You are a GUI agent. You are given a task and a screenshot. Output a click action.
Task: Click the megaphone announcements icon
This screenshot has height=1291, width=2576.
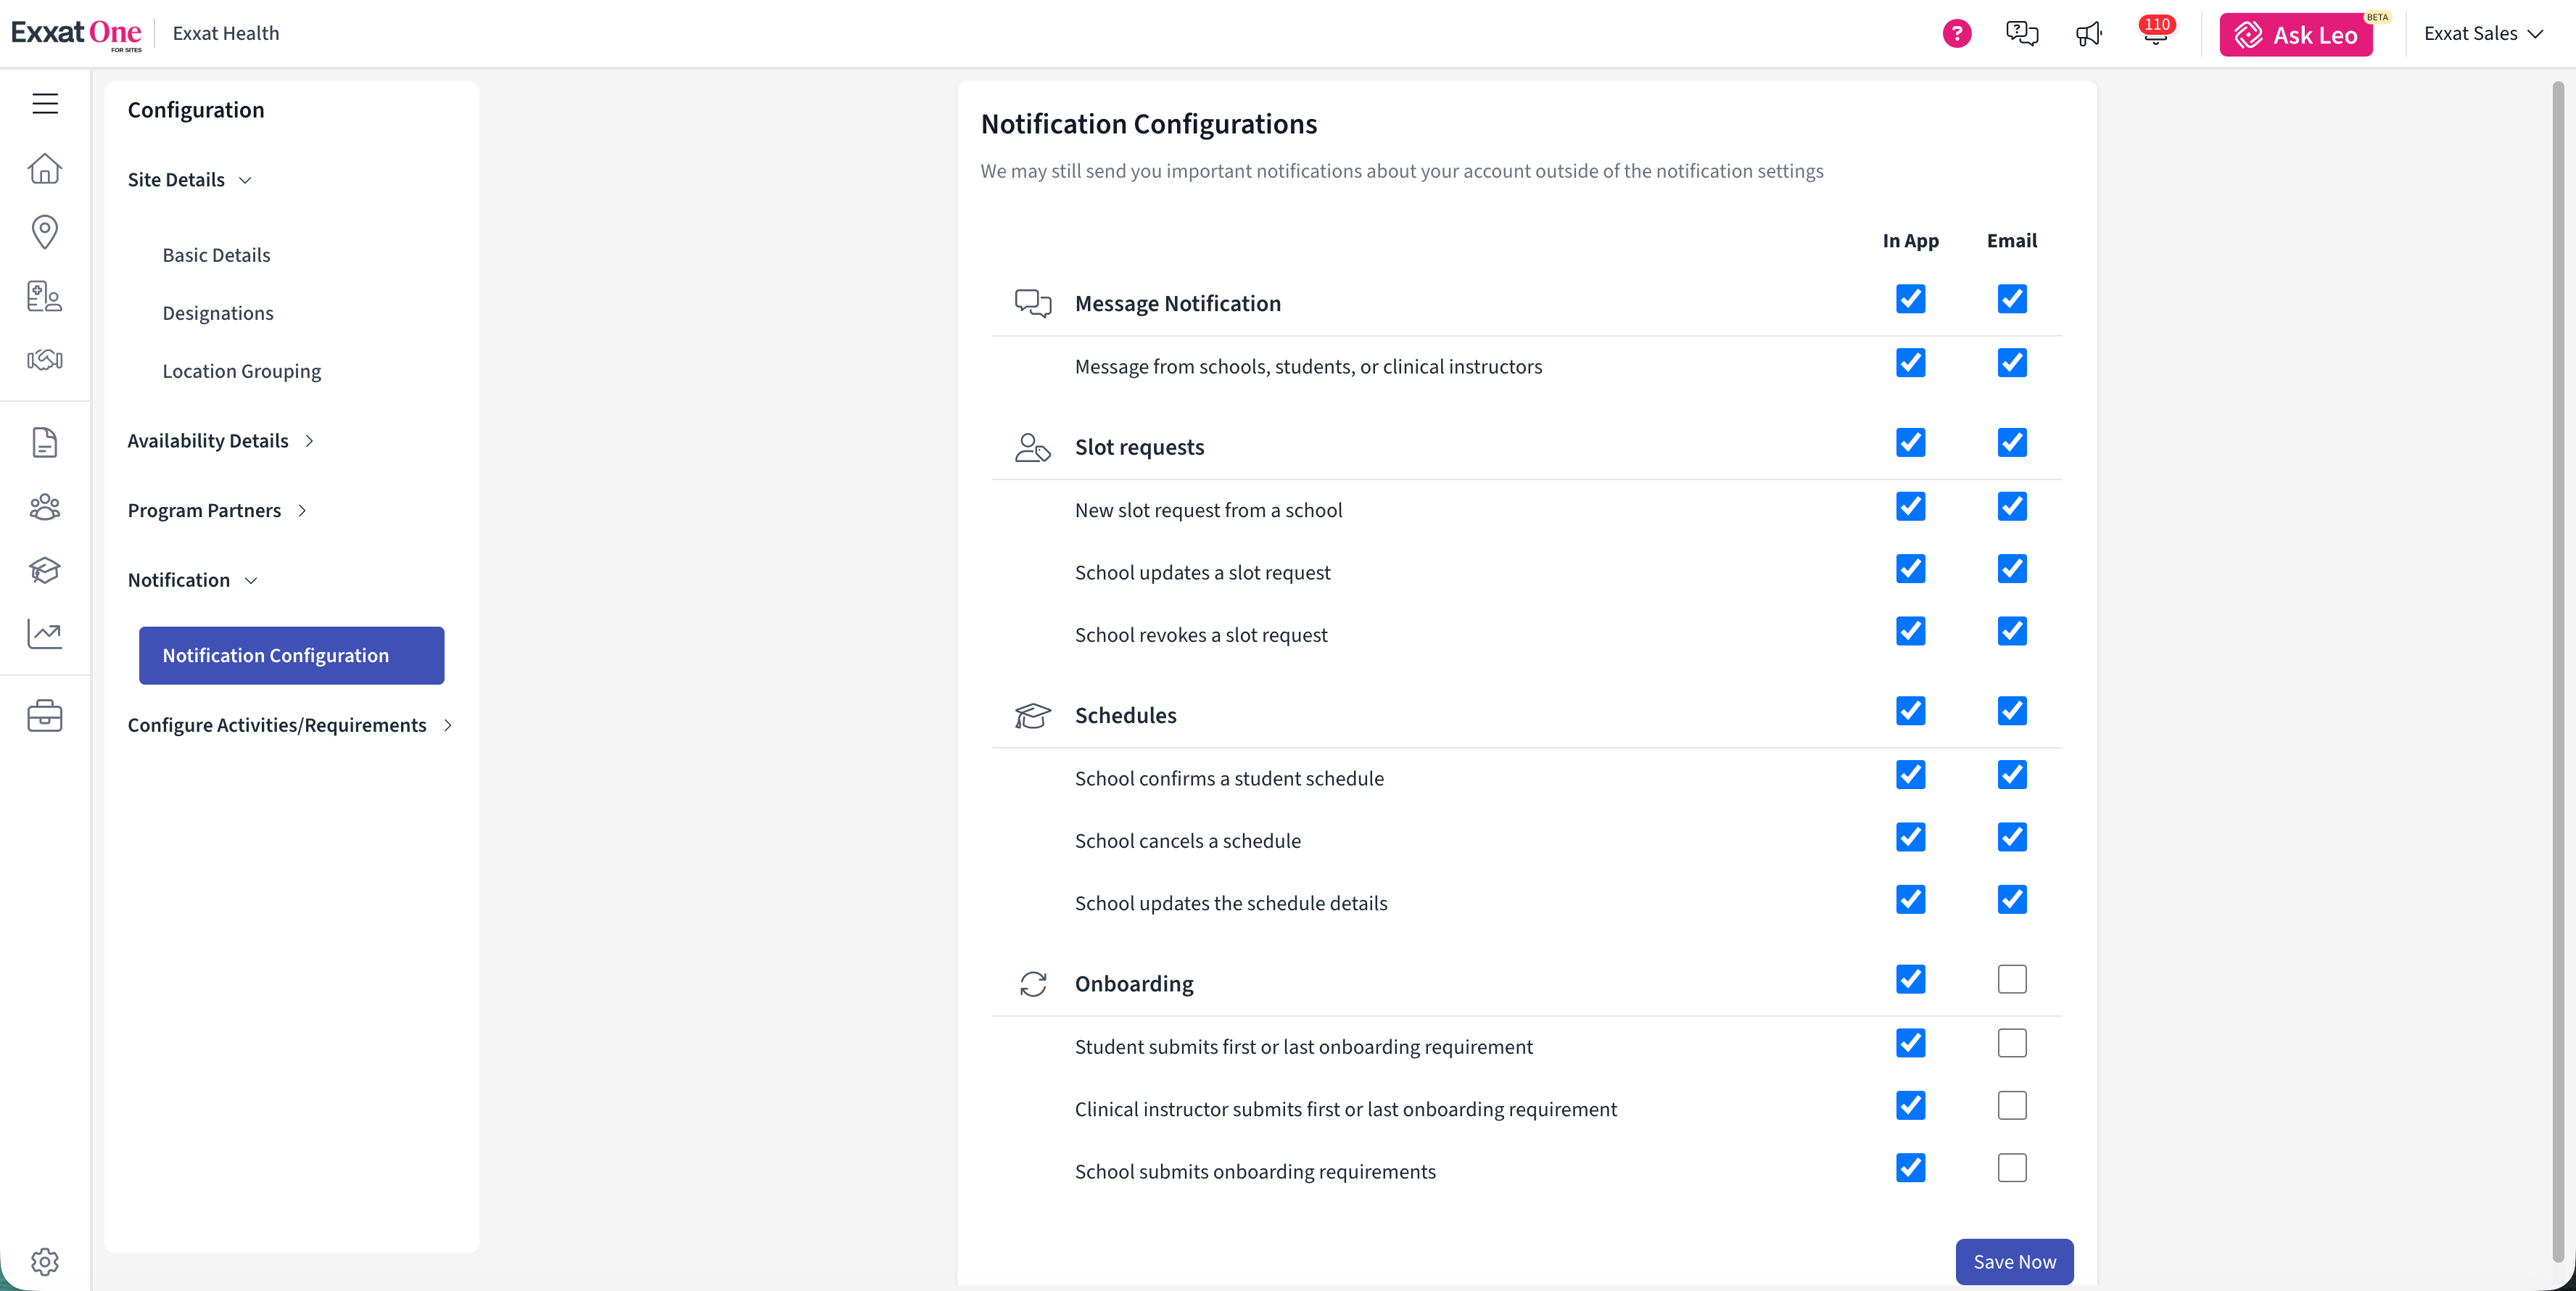point(2088,34)
